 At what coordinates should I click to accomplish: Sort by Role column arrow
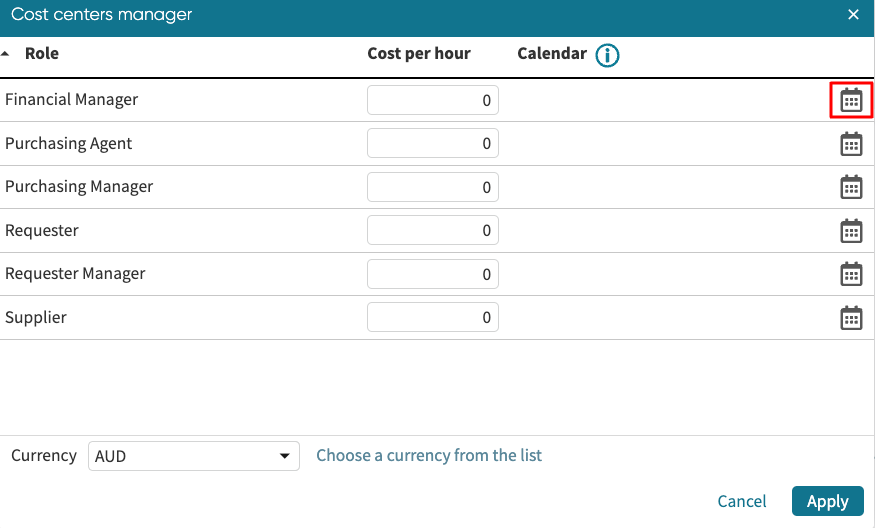(x=7, y=54)
